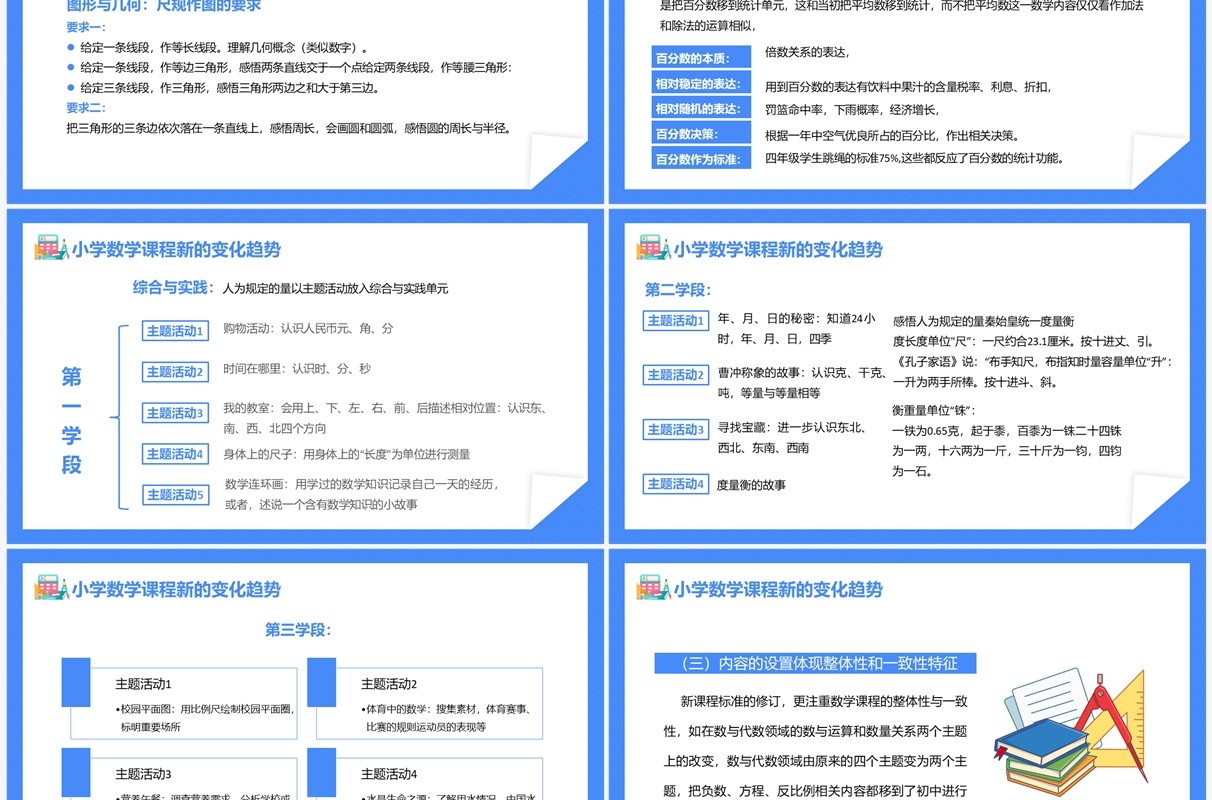Select the 主题活动2 tag beside 时间在哪里
The image size is (1212, 800).
click(x=175, y=371)
